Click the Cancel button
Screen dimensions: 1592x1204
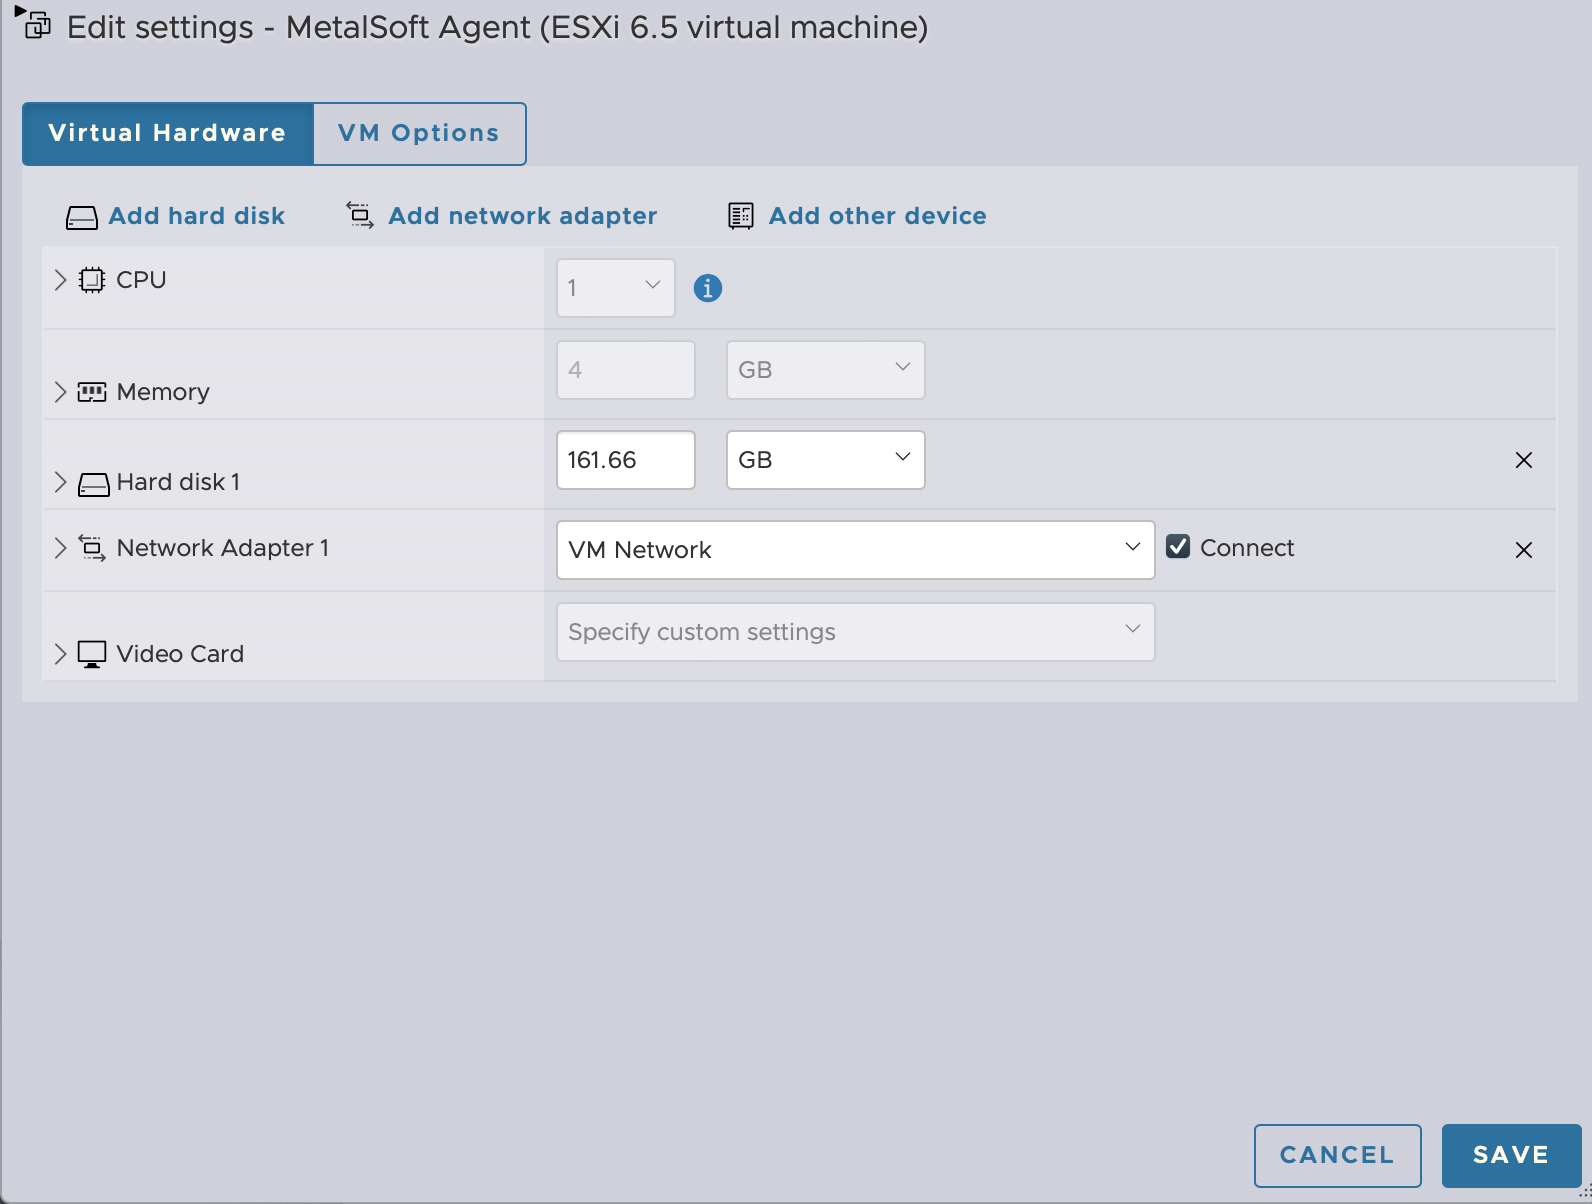point(1337,1155)
